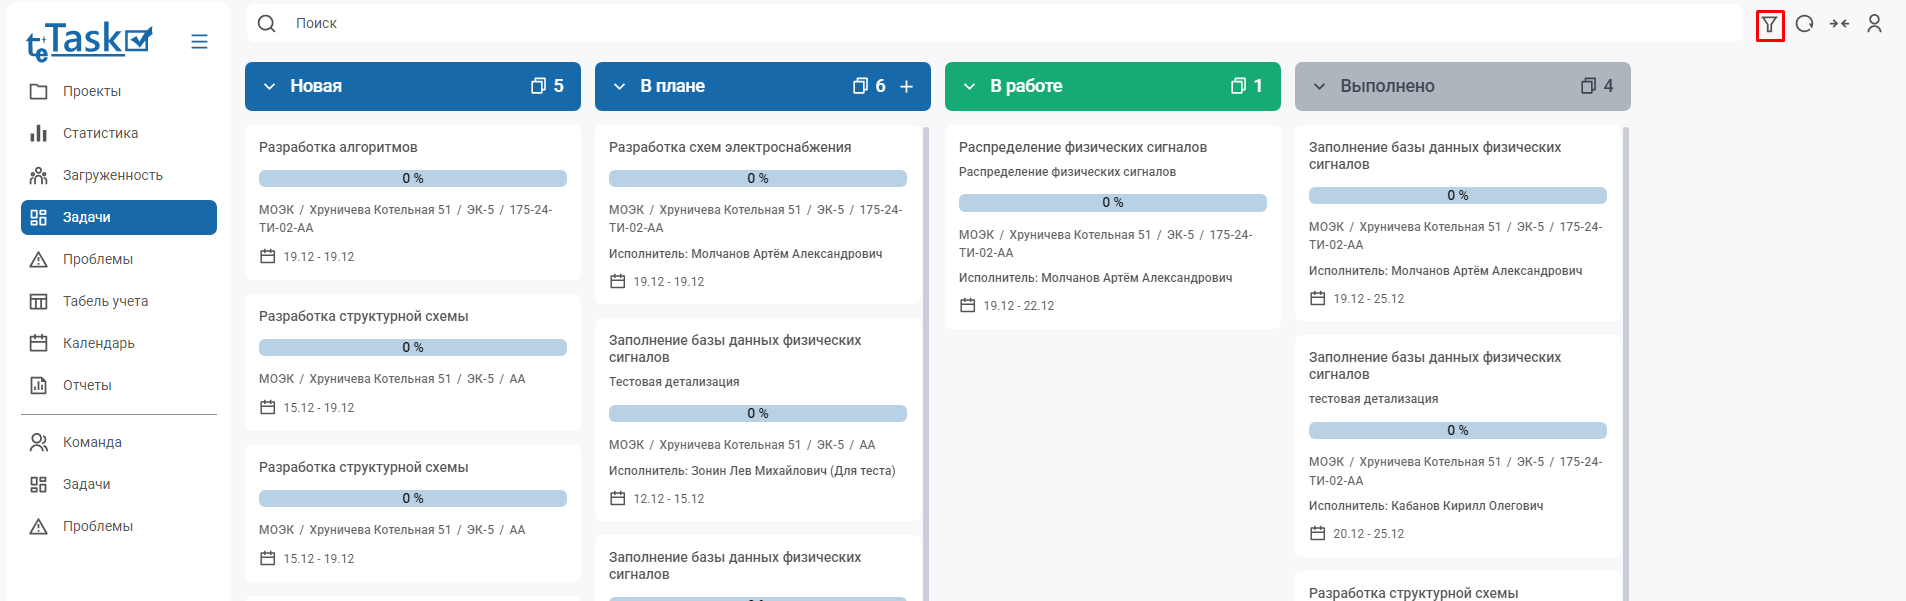Click the search magnifier icon

point(267,23)
